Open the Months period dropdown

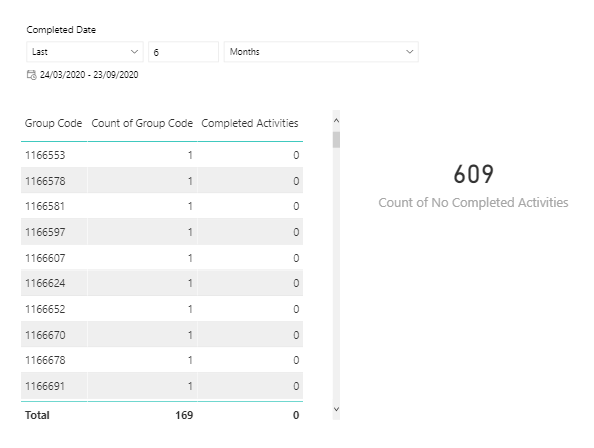pyautogui.click(x=321, y=52)
